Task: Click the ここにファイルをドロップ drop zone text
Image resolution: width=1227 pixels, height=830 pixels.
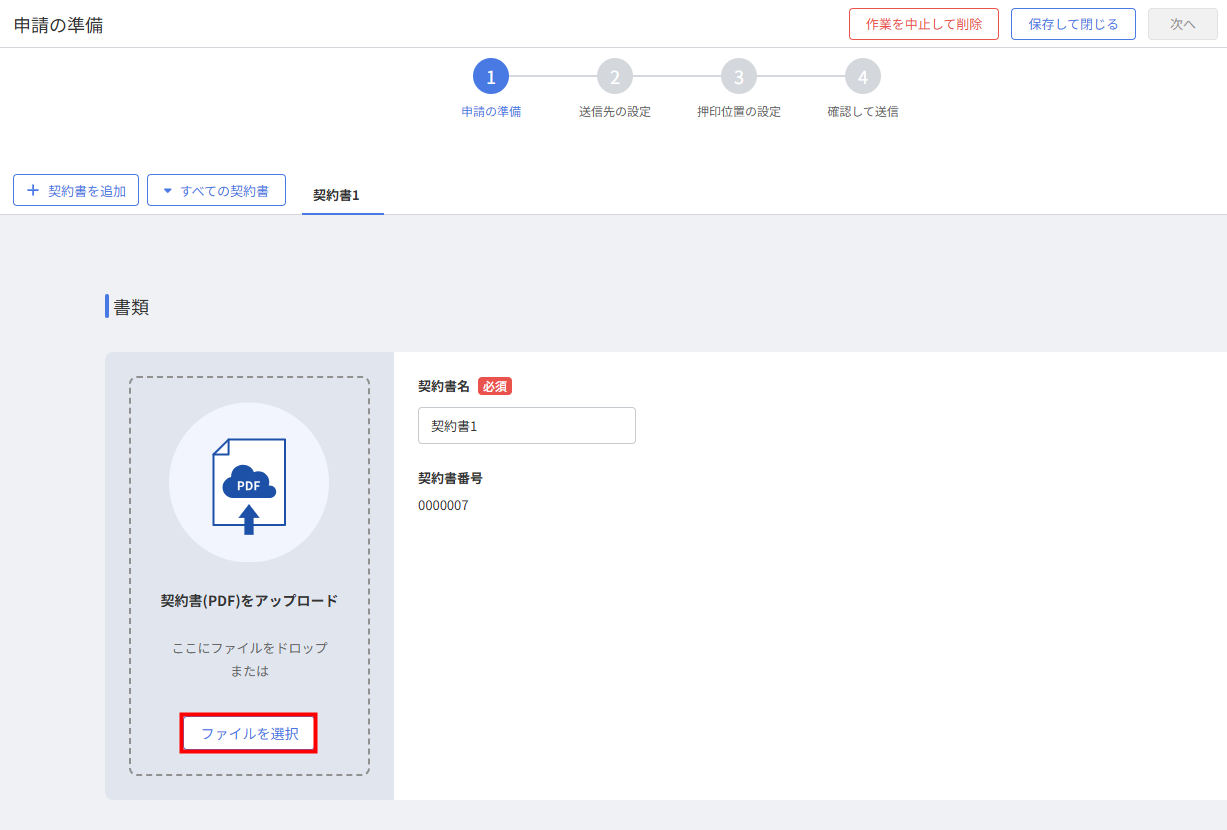Action: 249,648
